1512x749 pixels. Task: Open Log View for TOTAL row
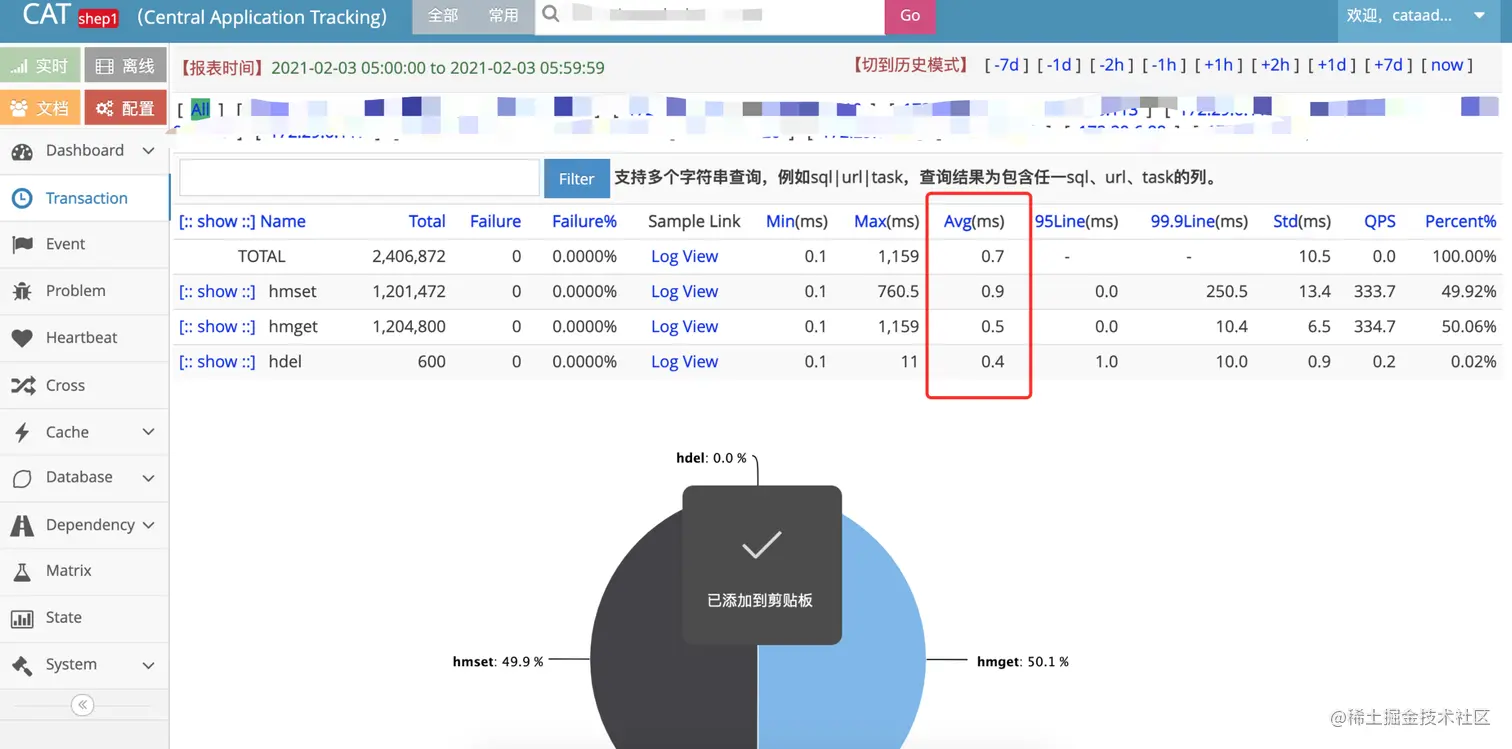(684, 257)
